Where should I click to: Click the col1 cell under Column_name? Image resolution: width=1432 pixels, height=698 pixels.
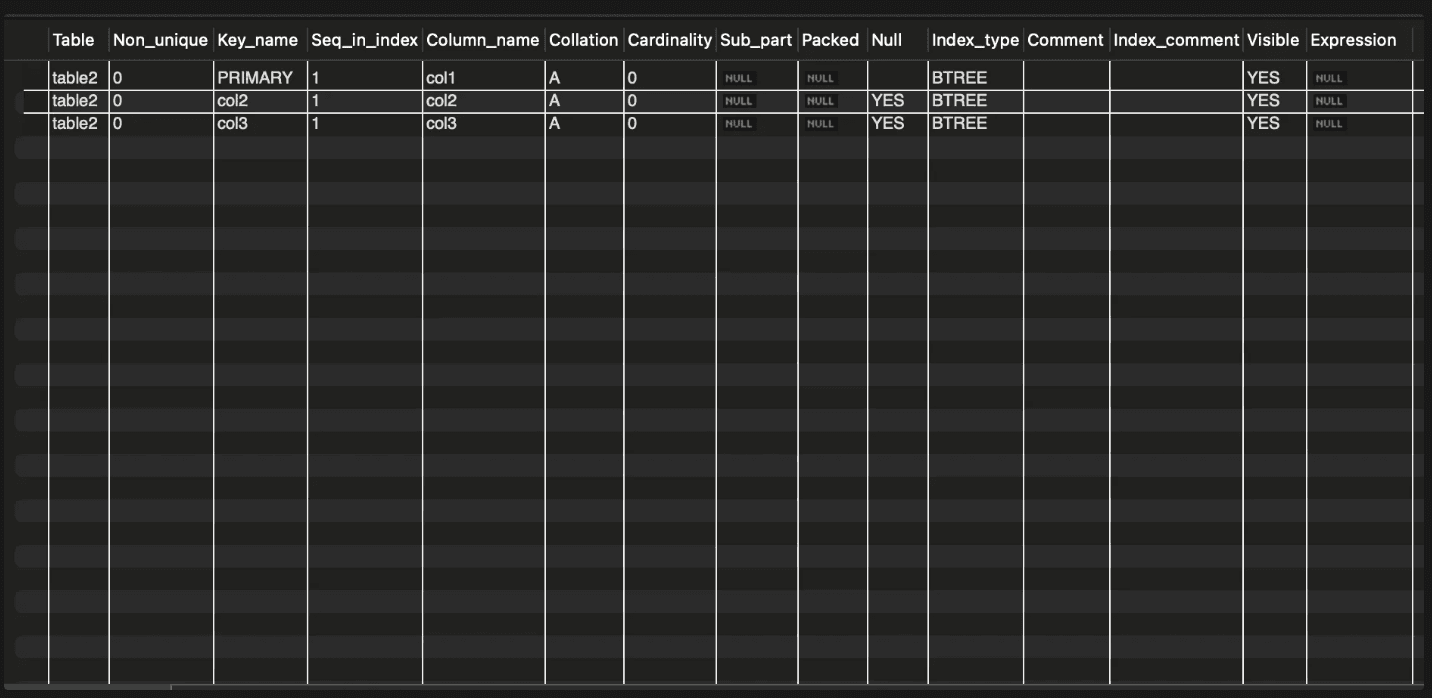441,77
